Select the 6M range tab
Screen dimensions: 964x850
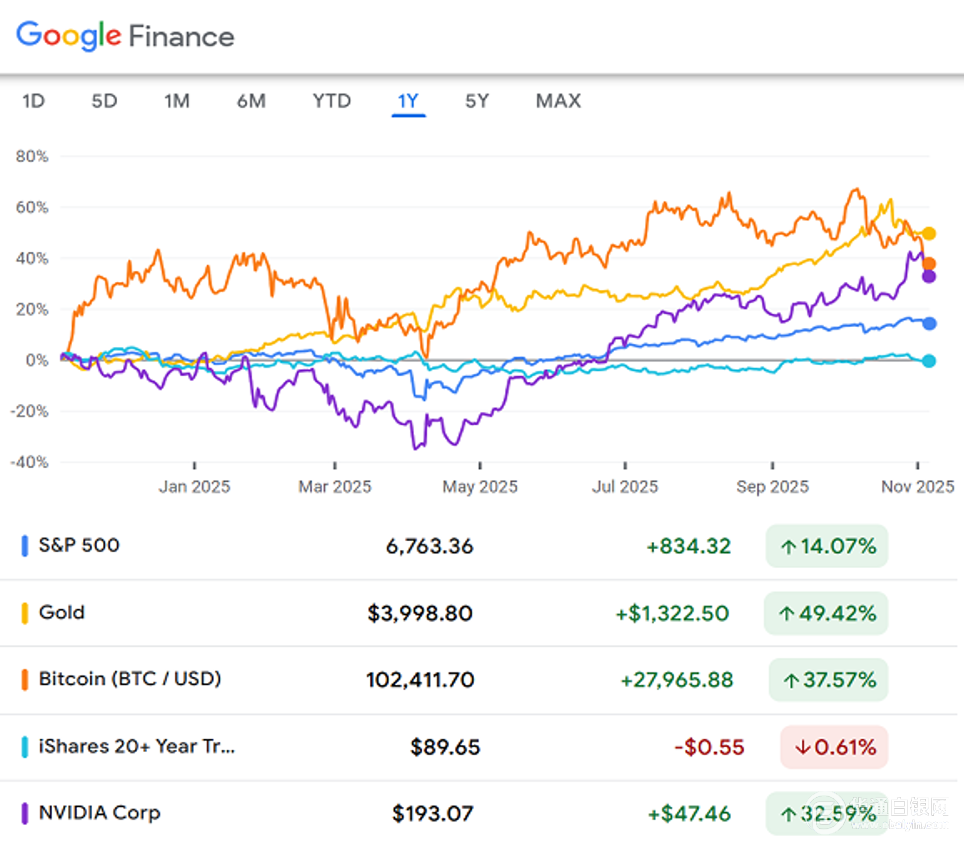coord(251,101)
